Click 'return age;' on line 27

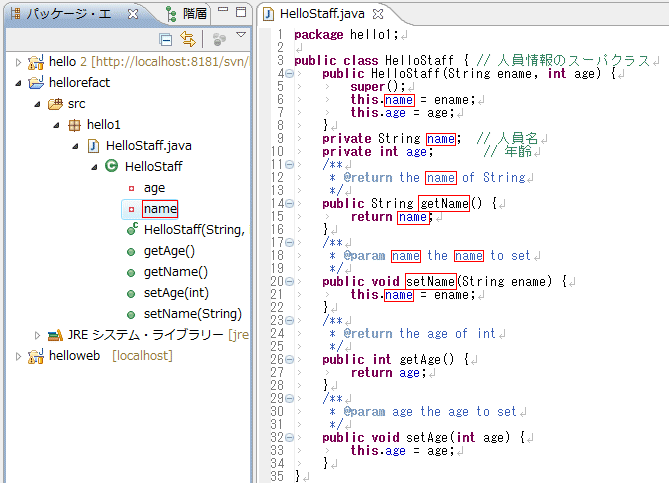click(388, 373)
